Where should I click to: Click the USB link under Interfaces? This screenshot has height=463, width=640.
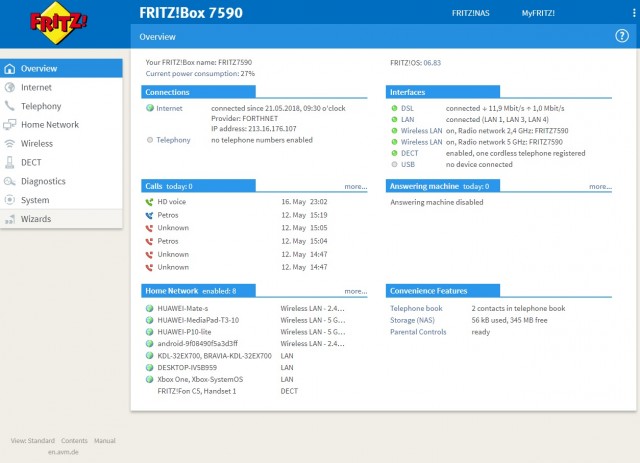pyautogui.click(x=408, y=165)
